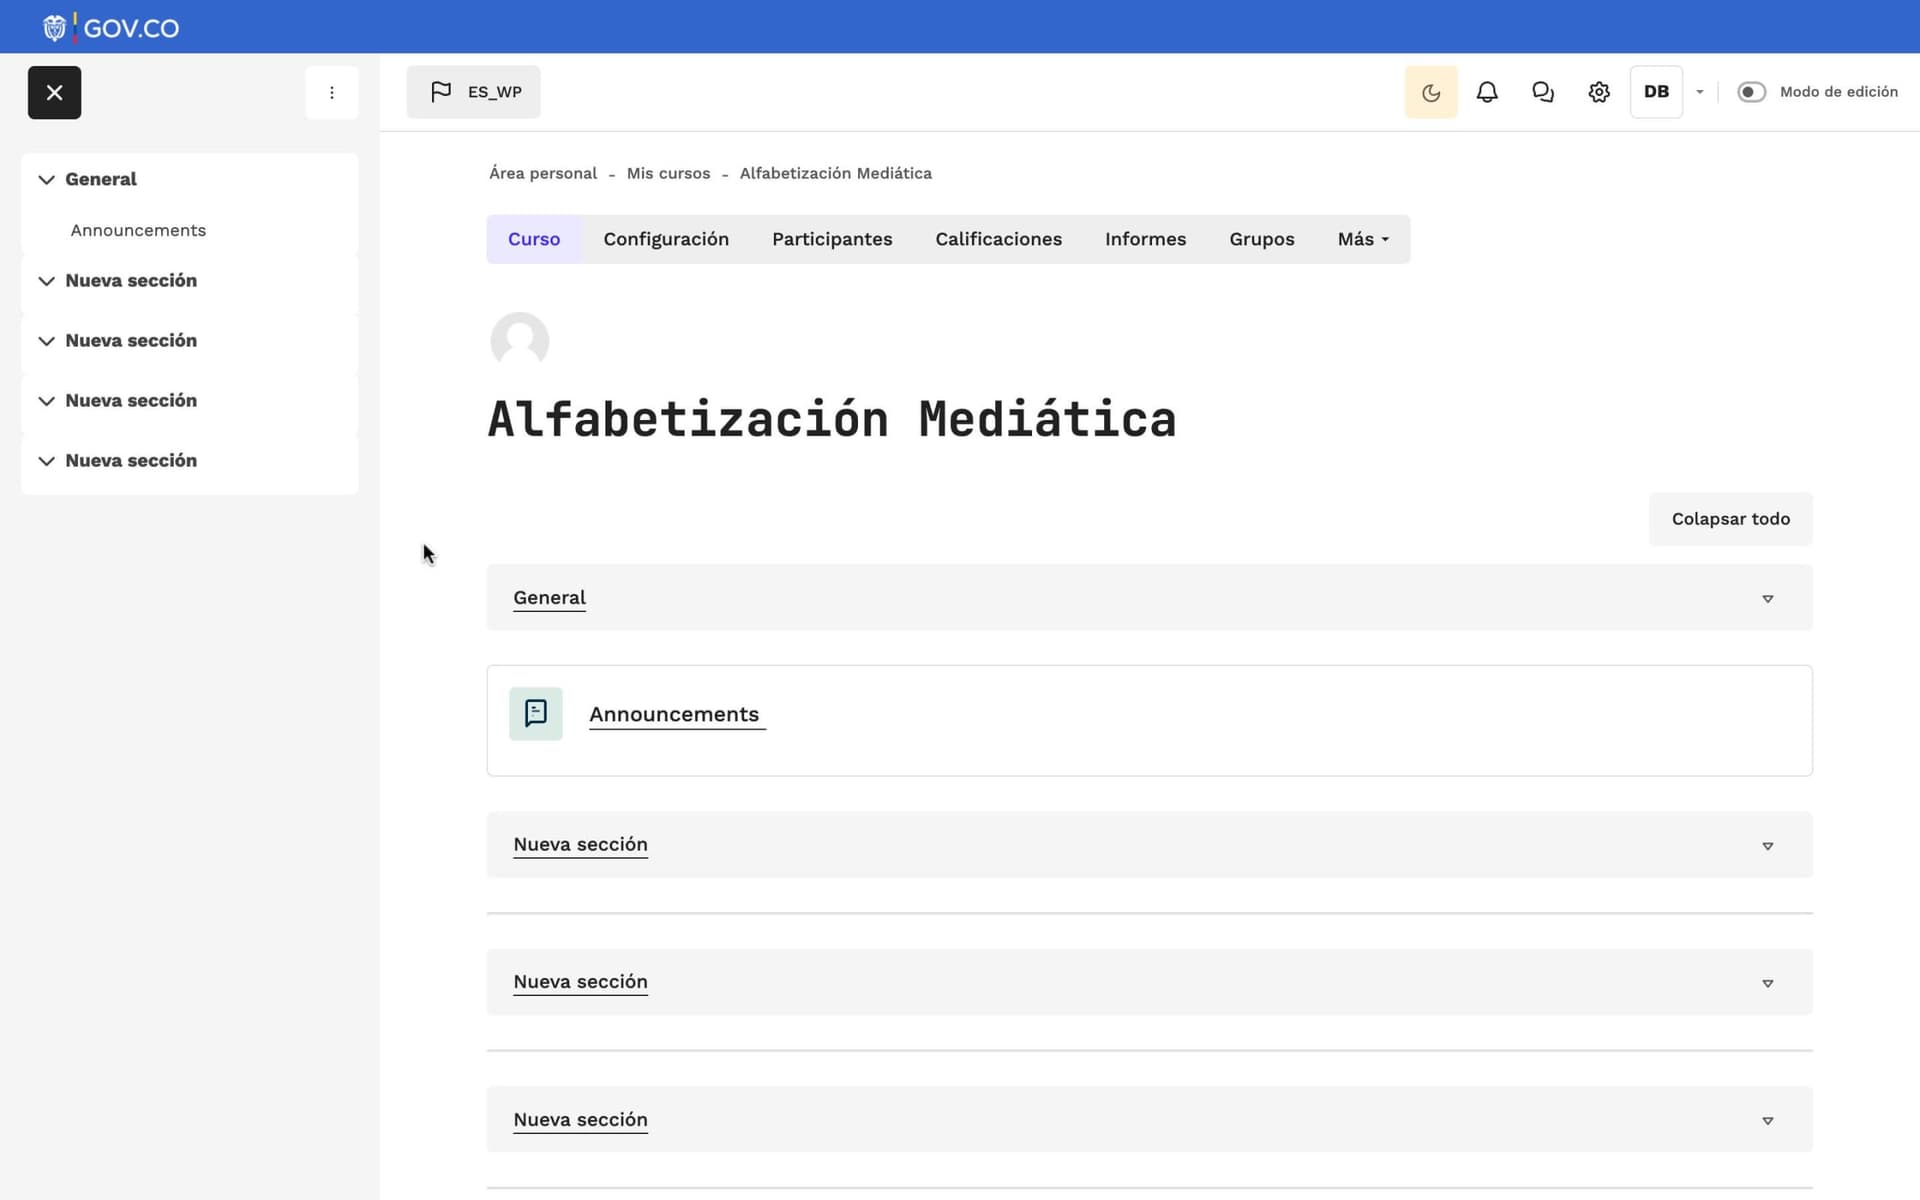Screen dimensions: 1920x1200
Task: Click the GOV.CO logo
Action: 112,27
